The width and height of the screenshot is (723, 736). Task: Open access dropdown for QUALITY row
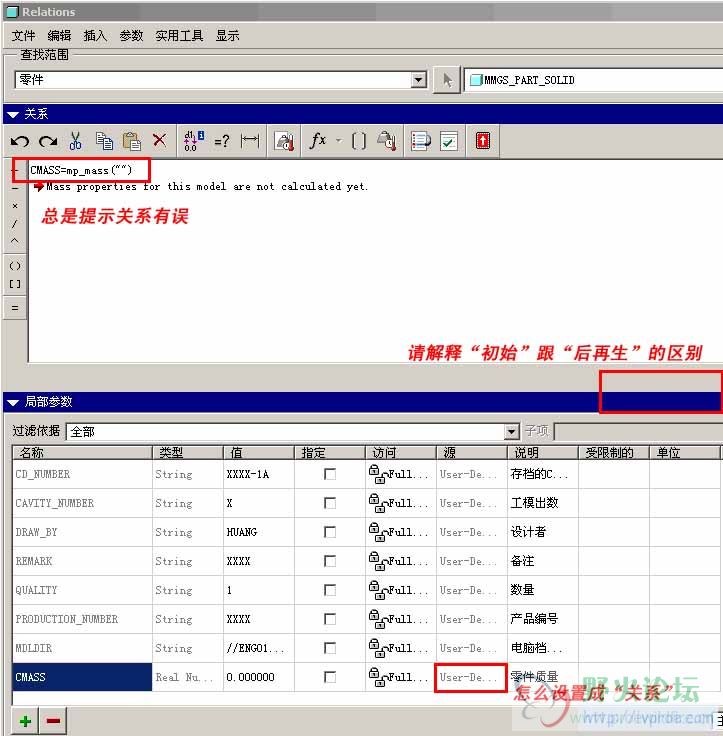pyautogui.click(x=400, y=590)
